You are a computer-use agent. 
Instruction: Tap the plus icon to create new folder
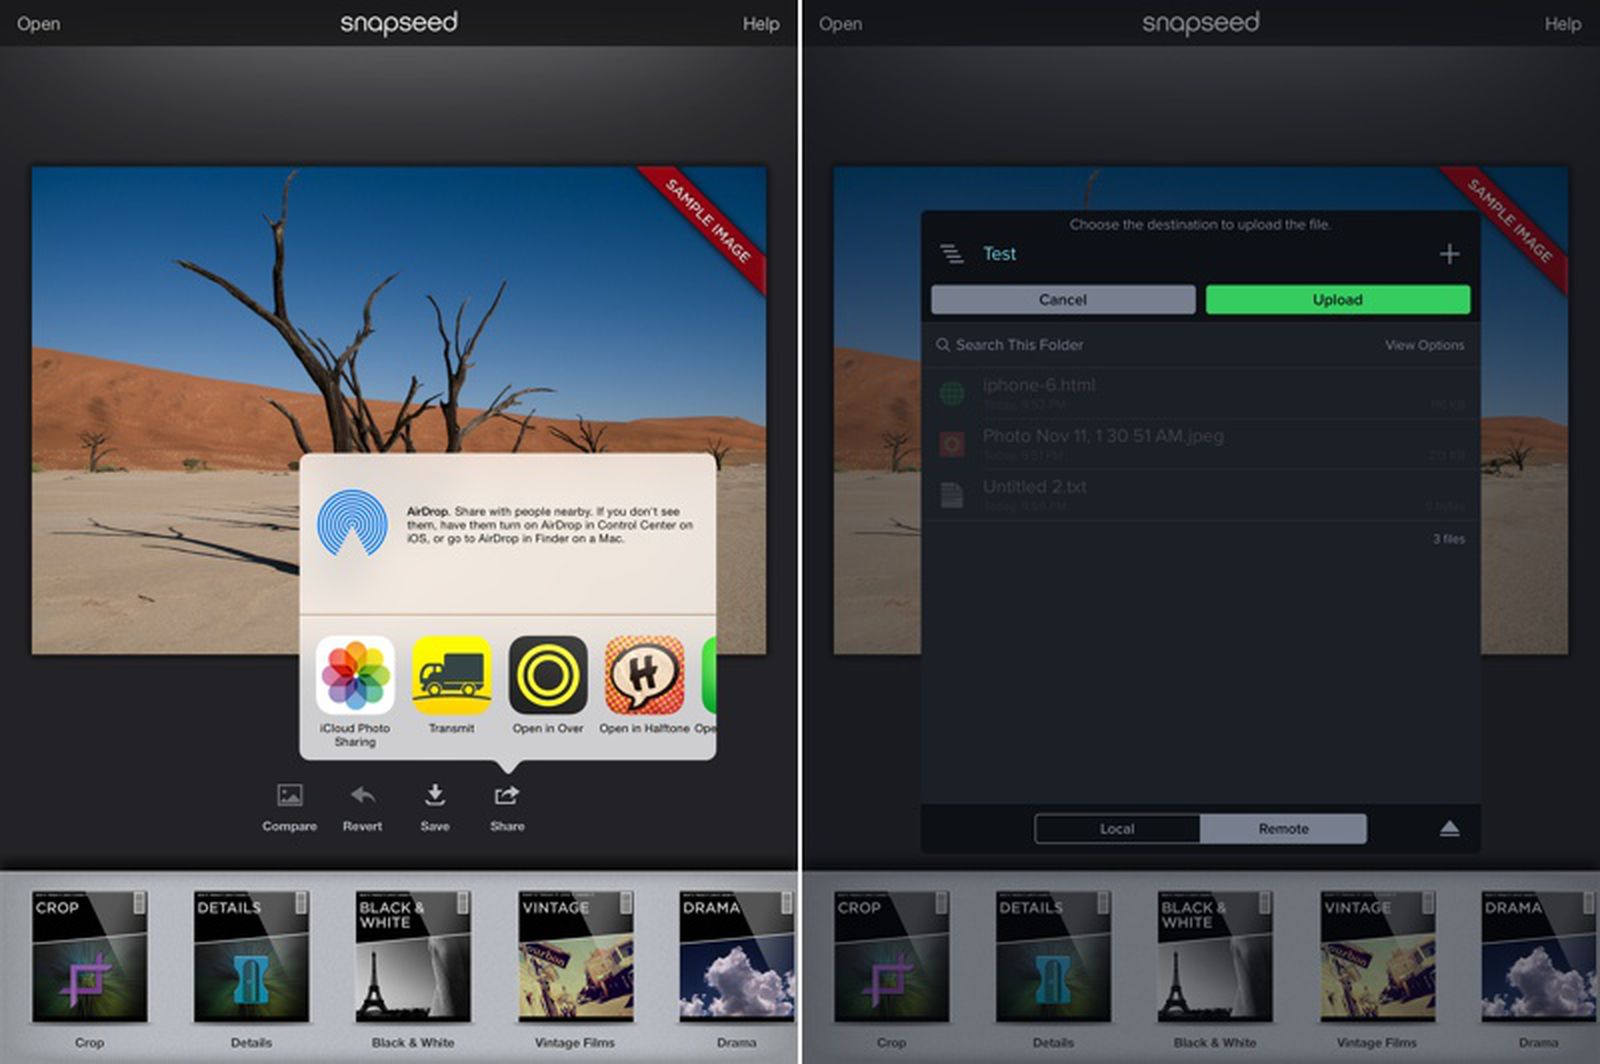coord(1450,254)
